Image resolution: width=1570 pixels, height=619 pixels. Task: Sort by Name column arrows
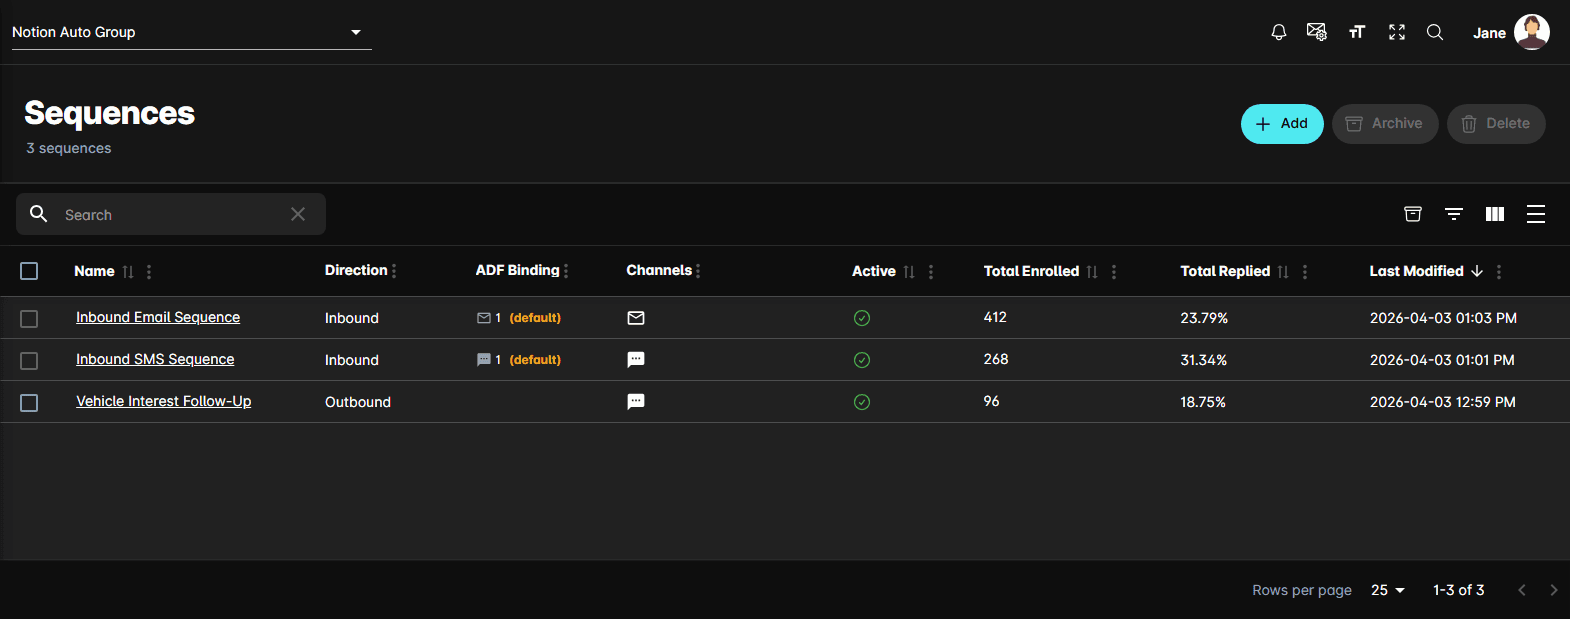(128, 272)
